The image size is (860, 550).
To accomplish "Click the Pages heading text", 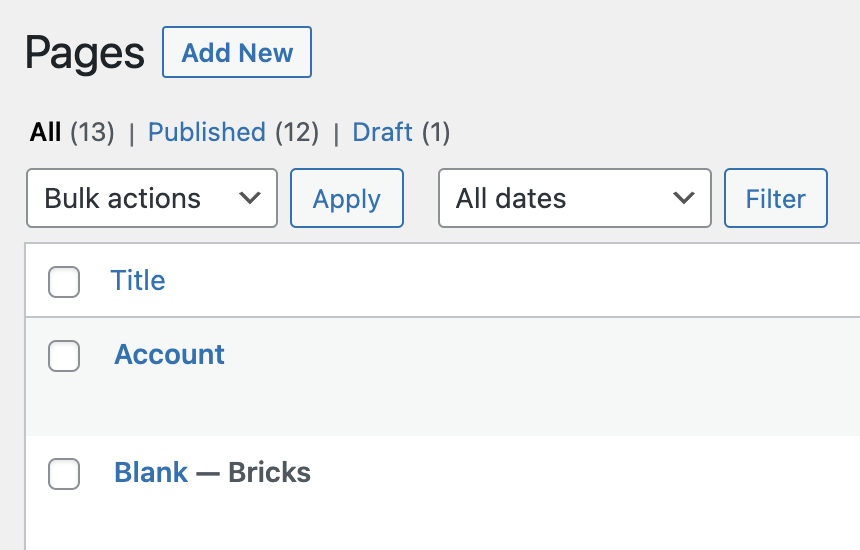I will 85,52.
